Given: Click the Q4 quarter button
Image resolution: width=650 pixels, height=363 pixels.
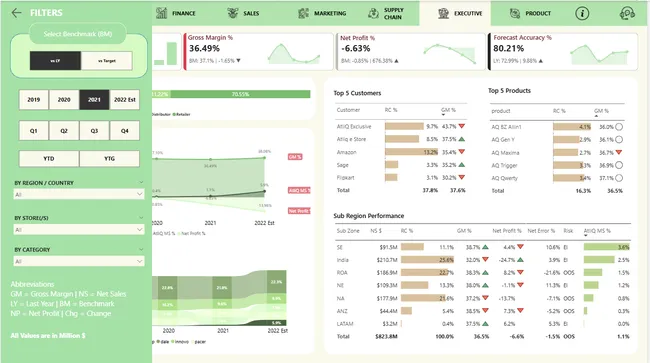Looking at the screenshot, I should (125, 131).
